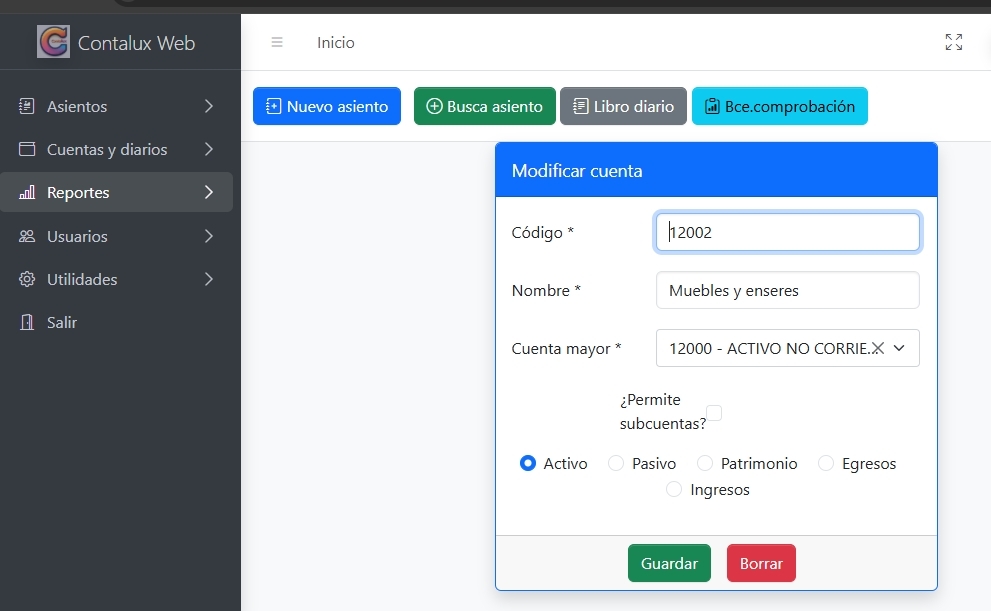
Task: Click the hamburger menu icon in header
Action: tap(277, 42)
